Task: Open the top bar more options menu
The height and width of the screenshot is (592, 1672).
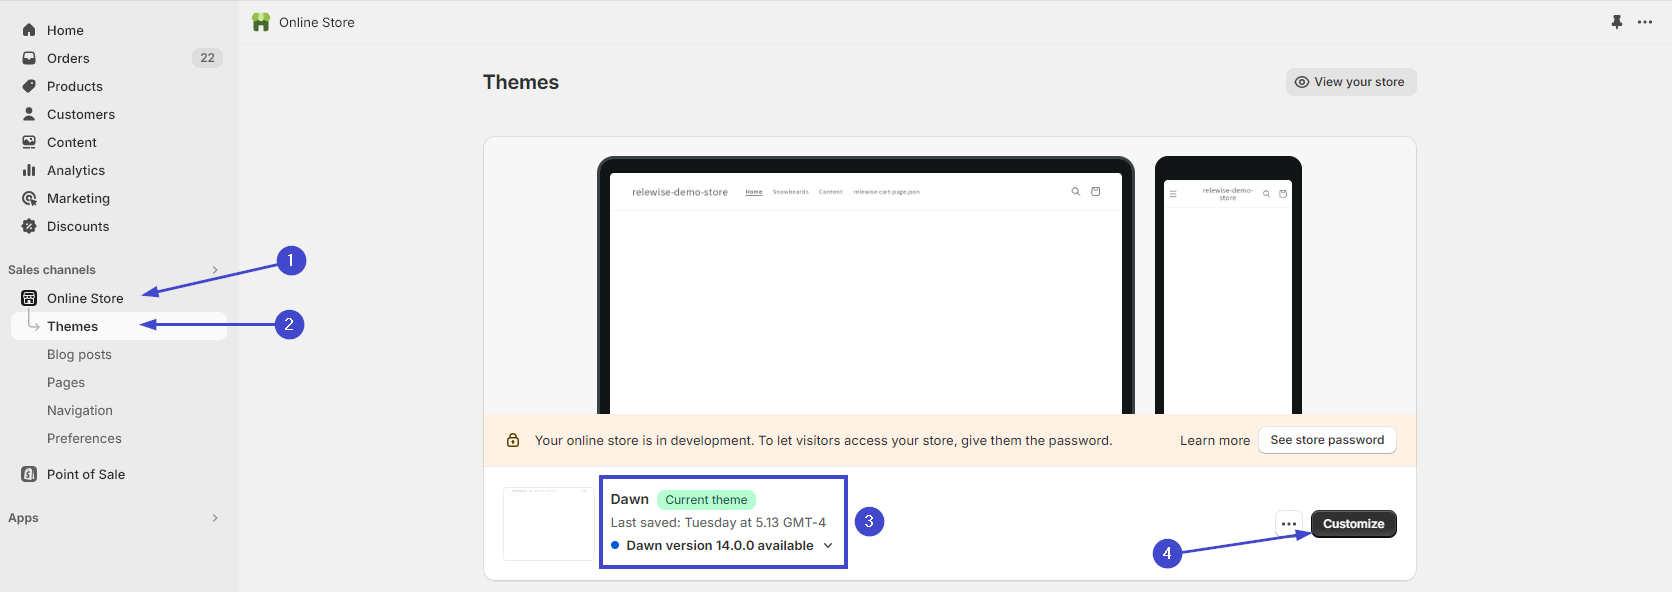Action: coord(1645,22)
